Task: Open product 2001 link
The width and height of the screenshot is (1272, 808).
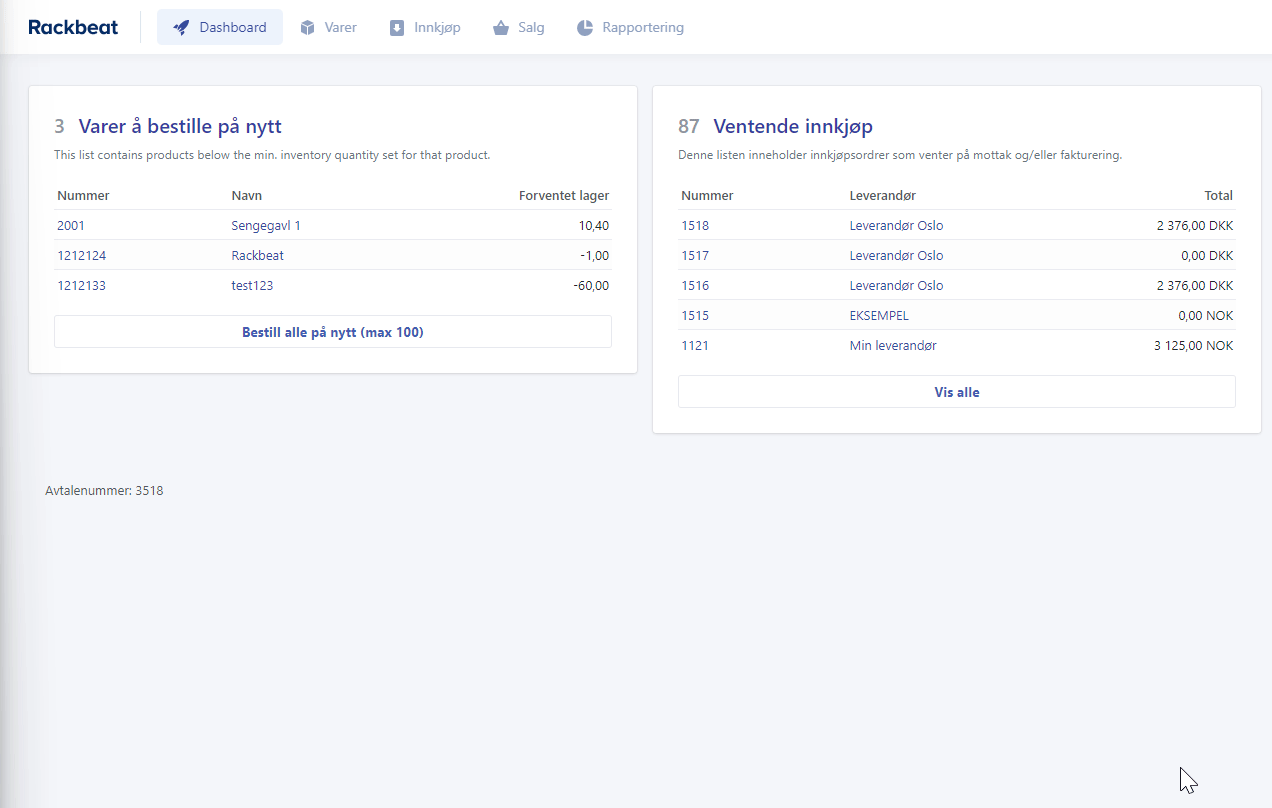Action: 70,225
